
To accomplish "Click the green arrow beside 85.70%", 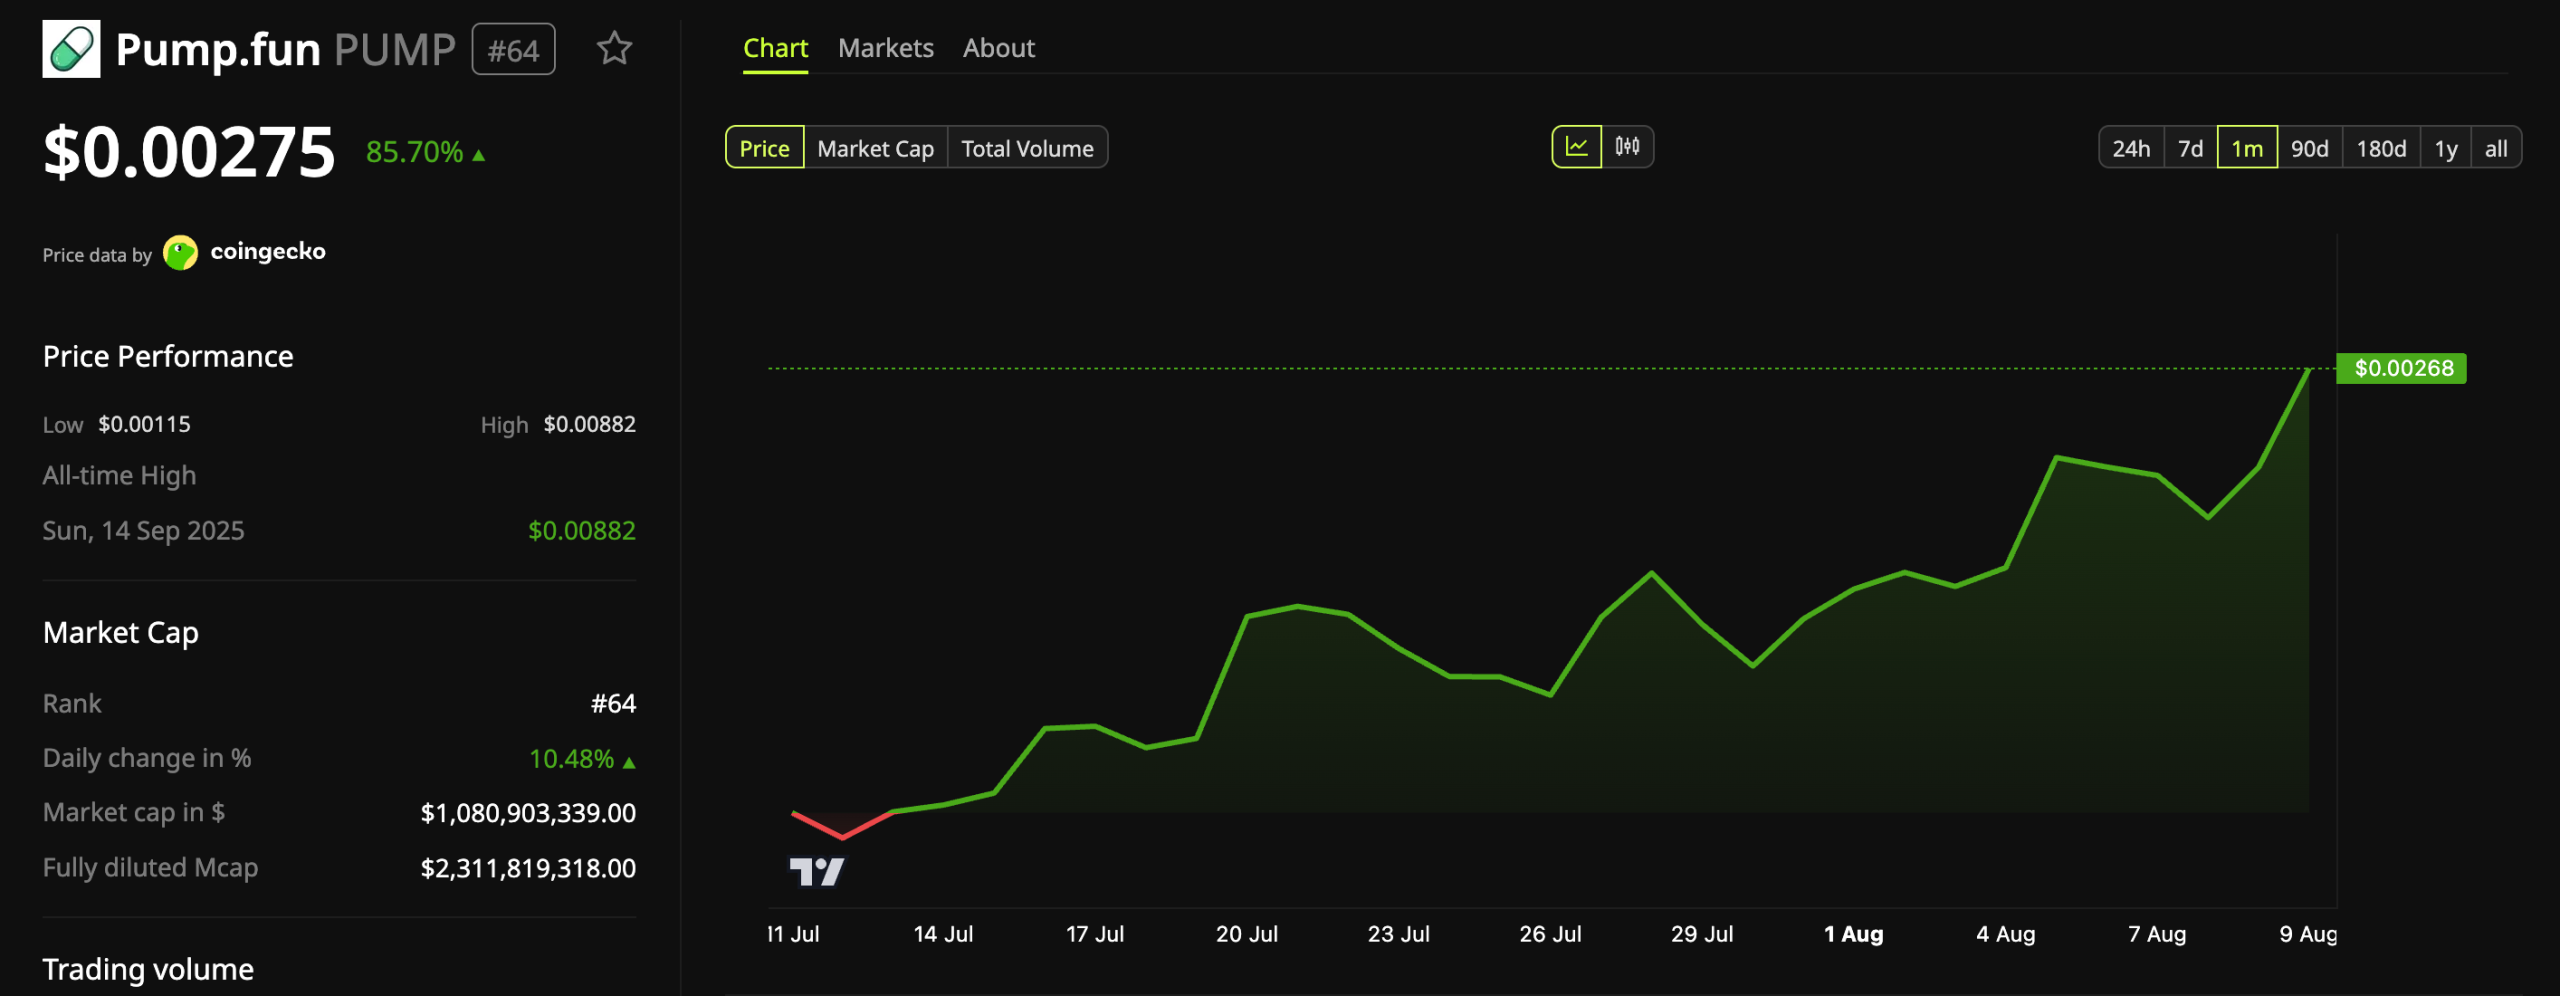I will coord(479,155).
